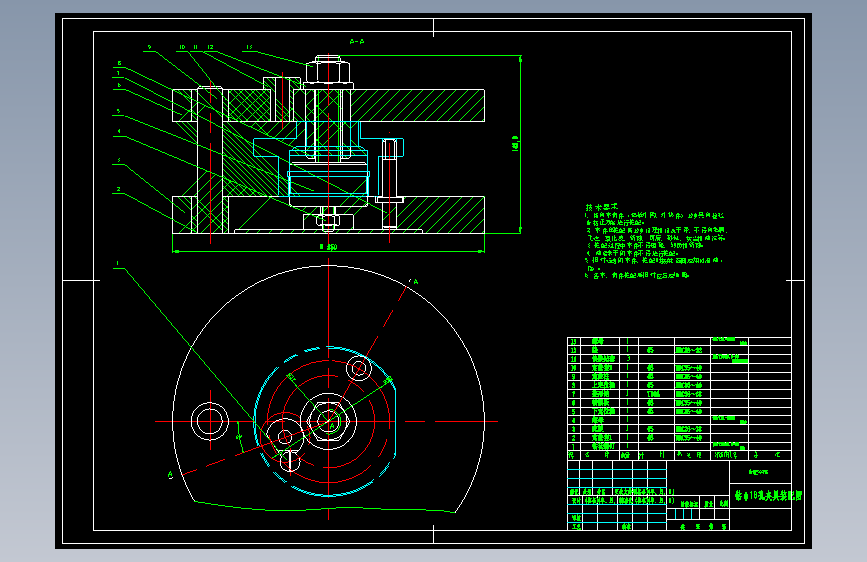867x562 pixels.
Task: Select the left guide pin circle in plan view
Action: tap(210, 422)
